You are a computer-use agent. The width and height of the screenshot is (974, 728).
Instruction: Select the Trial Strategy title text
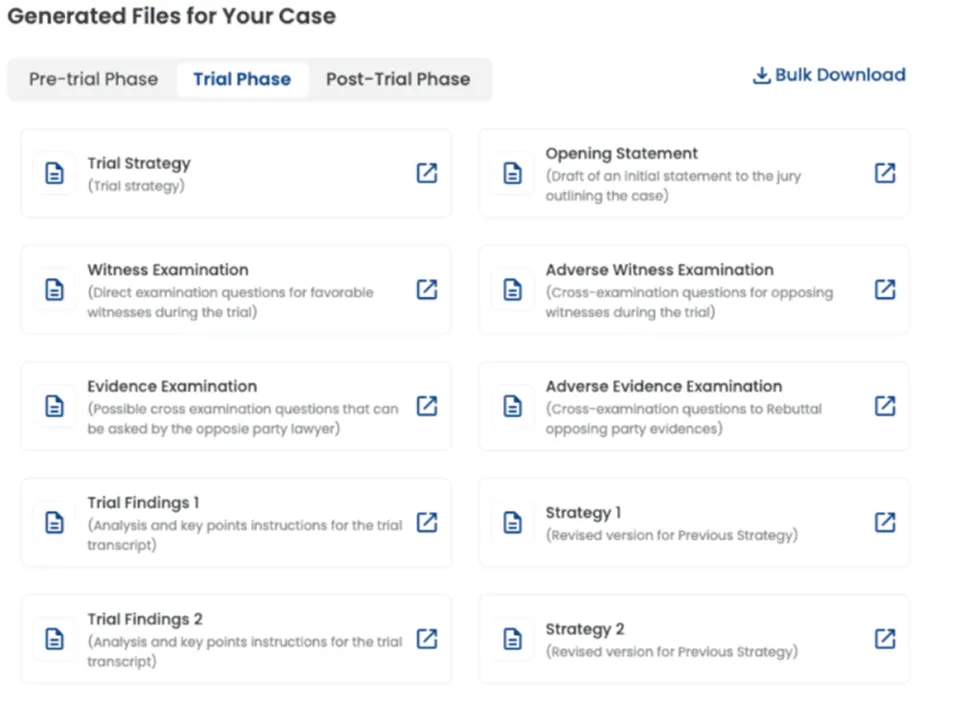pyautogui.click(x=139, y=163)
